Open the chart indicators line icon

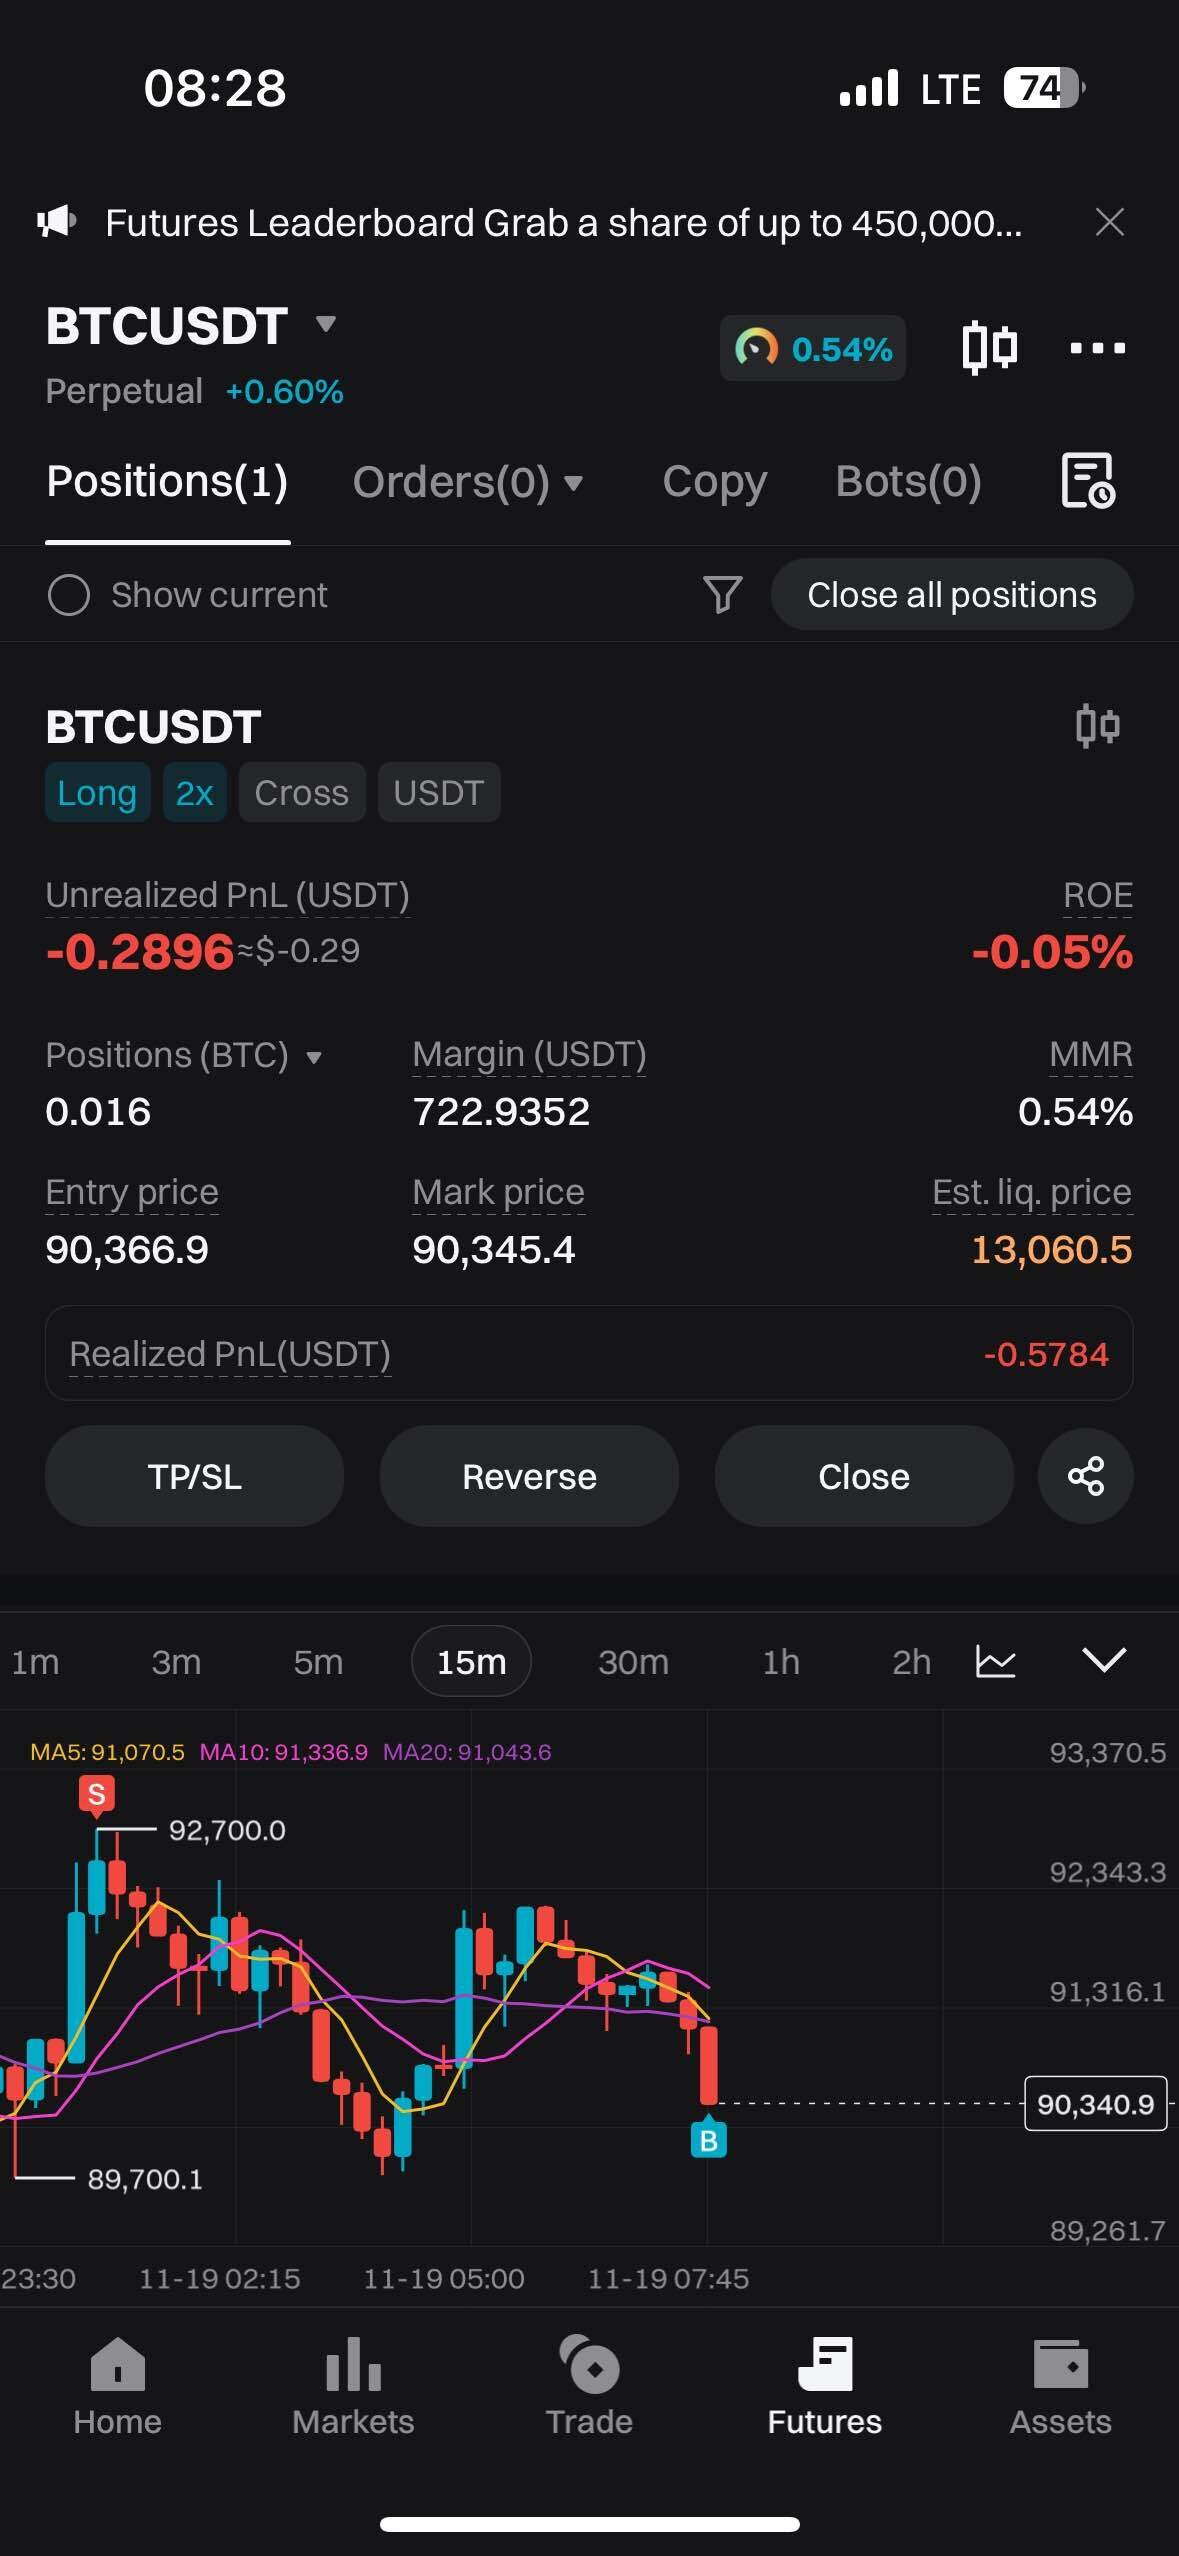(995, 1662)
